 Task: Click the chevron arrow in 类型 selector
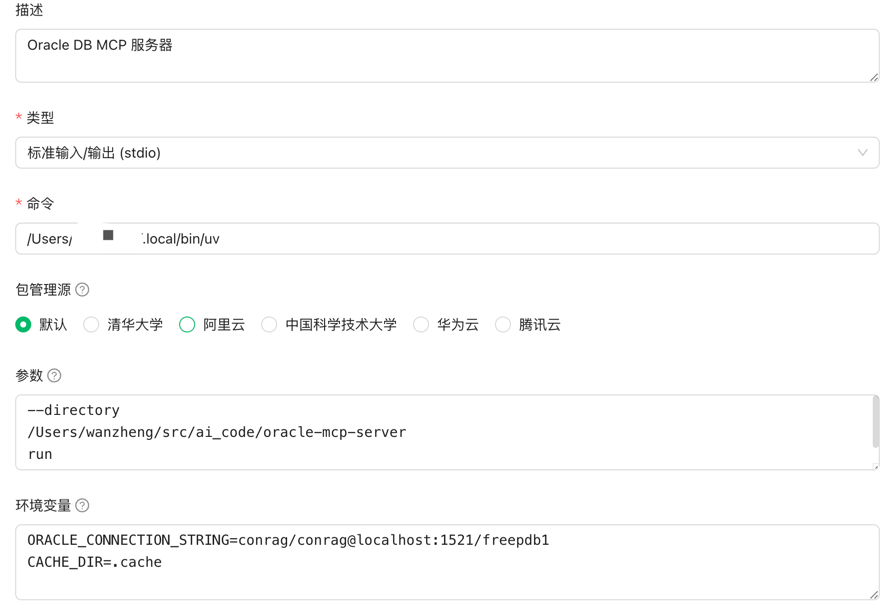pos(862,153)
